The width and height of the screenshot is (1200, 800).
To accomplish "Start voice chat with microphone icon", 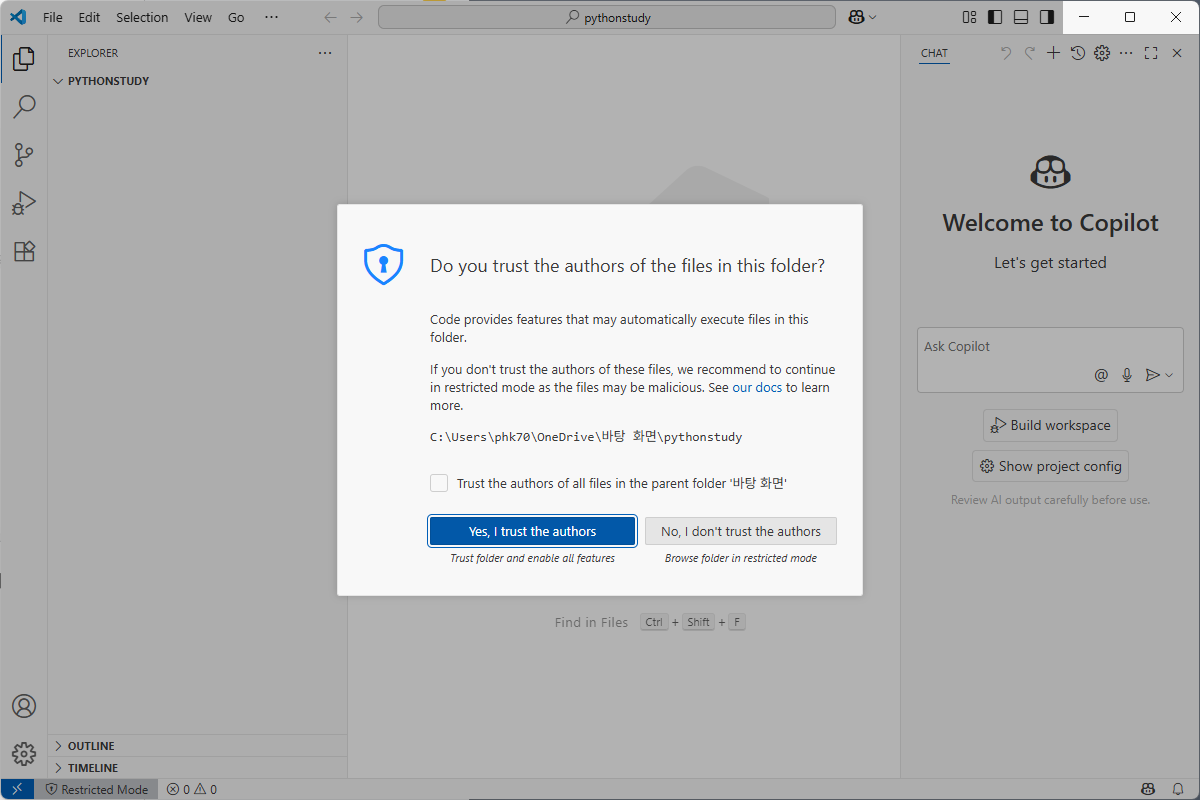I will coord(1127,375).
